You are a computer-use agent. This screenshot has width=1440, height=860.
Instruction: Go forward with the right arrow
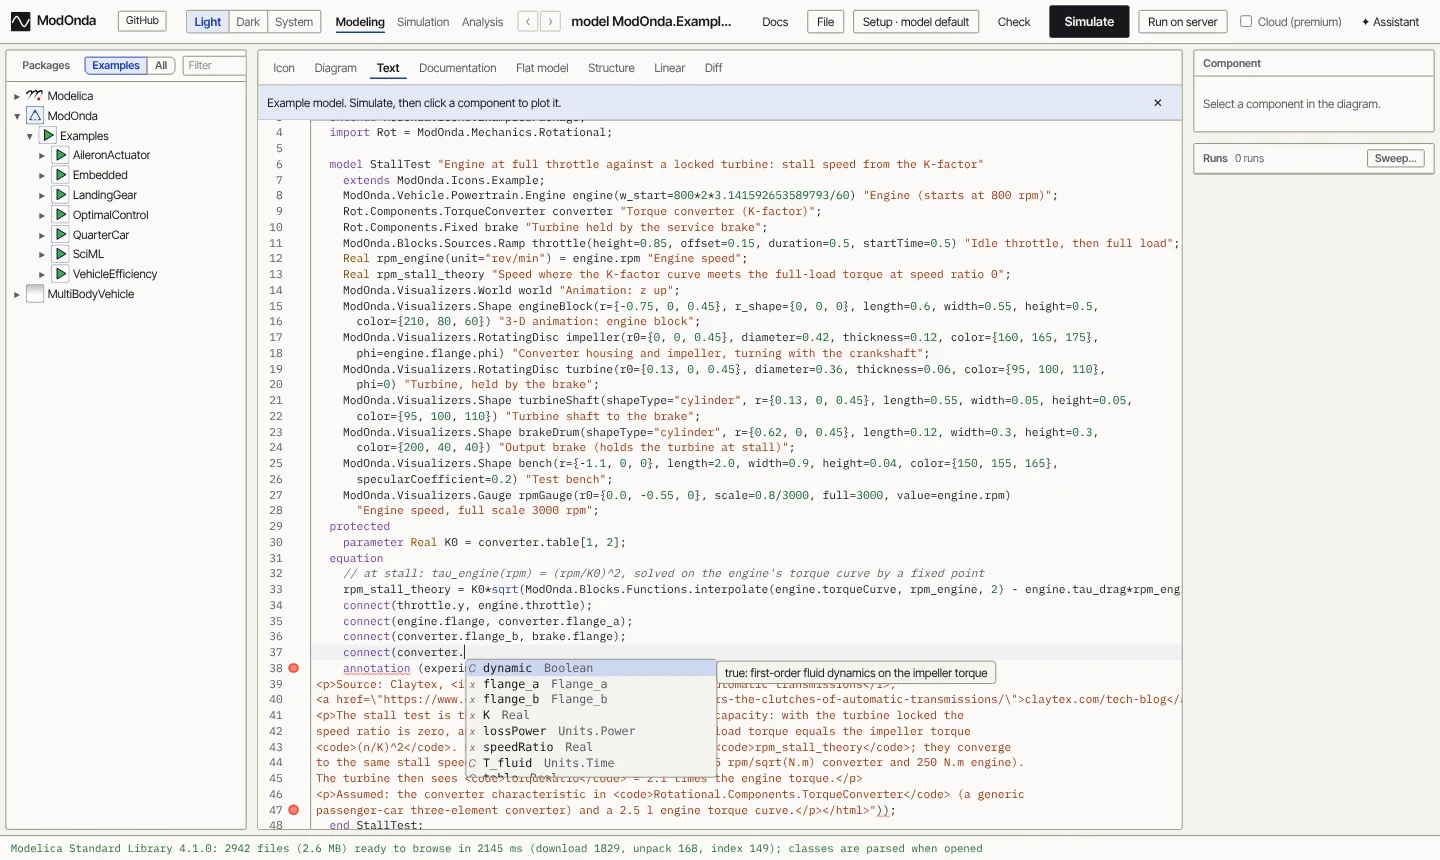tap(550, 21)
